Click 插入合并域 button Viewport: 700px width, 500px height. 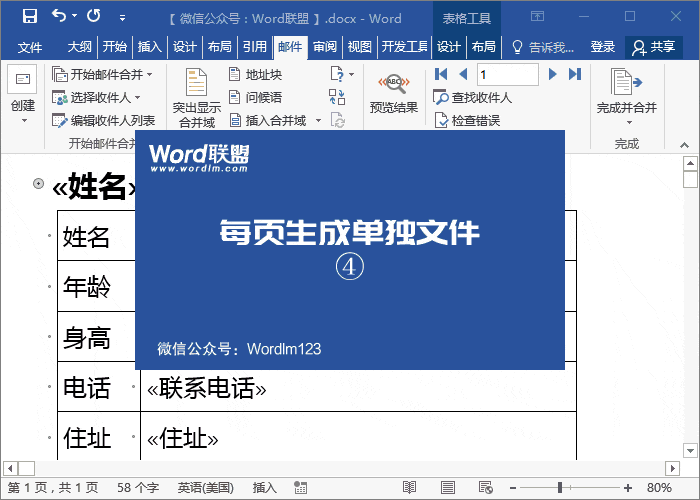click(x=268, y=121)
